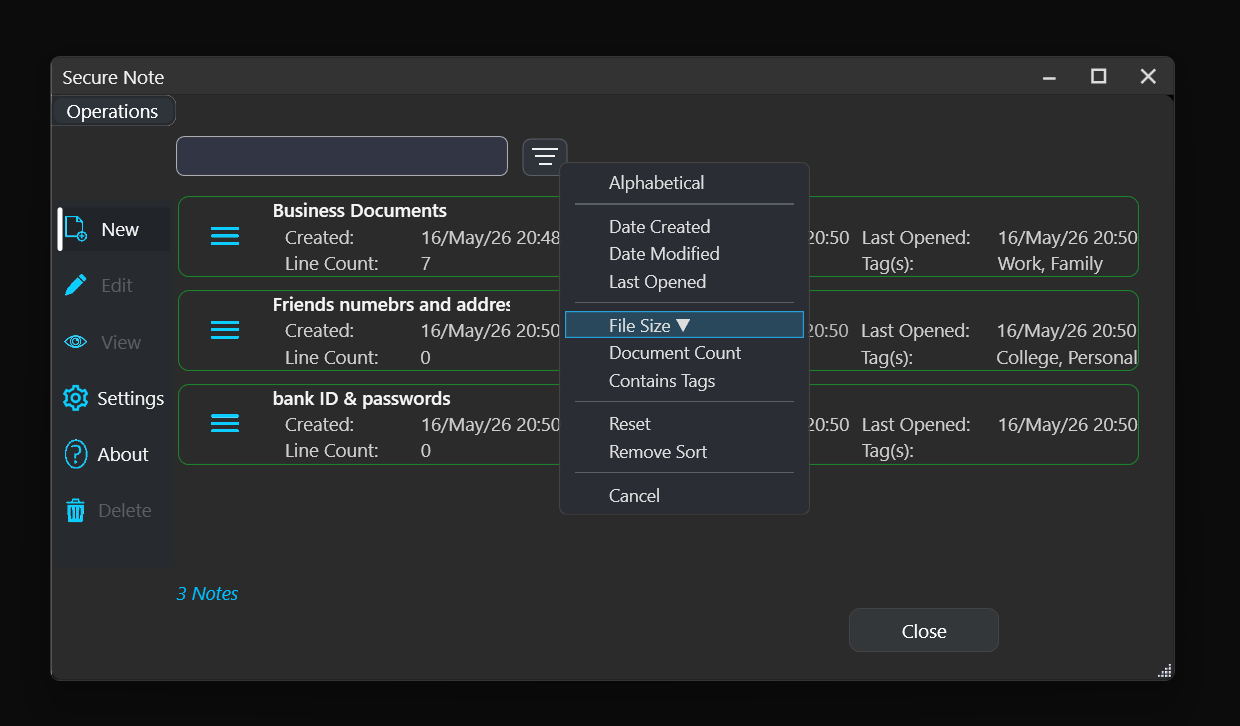The image size is (1240, 726).
Task: Maximize the Secure Note window
Action: click(x=1098, y=76)
